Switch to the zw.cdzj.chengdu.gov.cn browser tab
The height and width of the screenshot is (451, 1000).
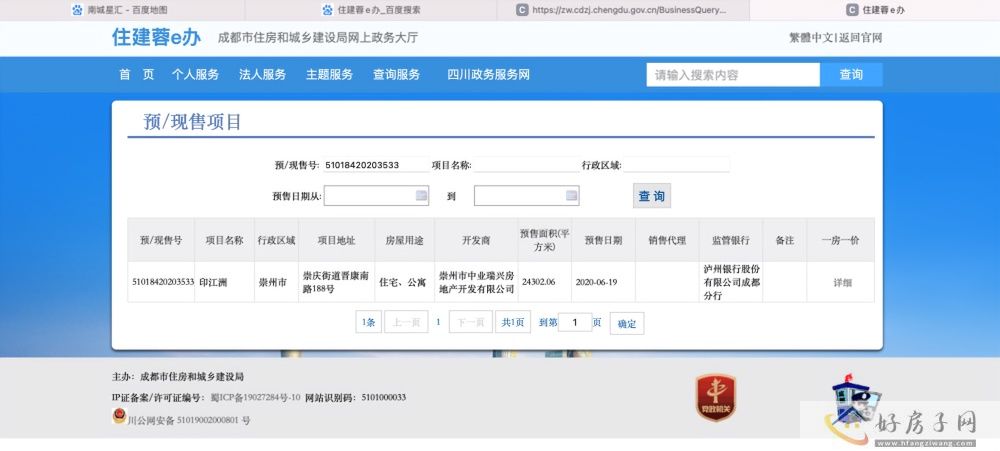click(622, 10)
